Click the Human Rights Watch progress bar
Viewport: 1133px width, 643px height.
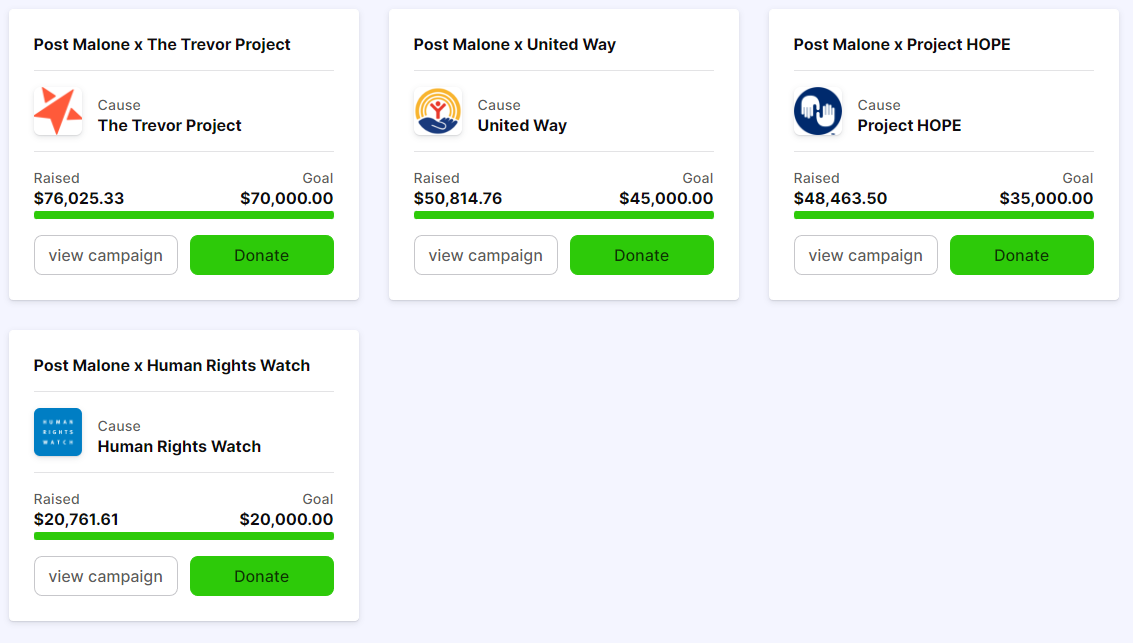(x=184, y=536)
